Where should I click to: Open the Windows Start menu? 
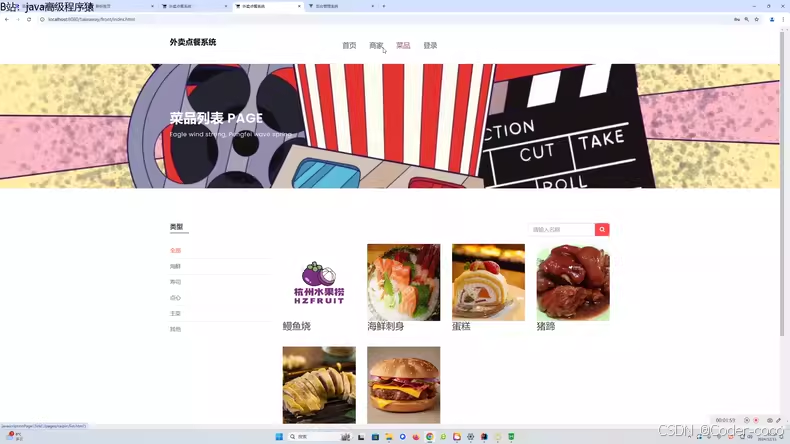[x=279, y=436]
